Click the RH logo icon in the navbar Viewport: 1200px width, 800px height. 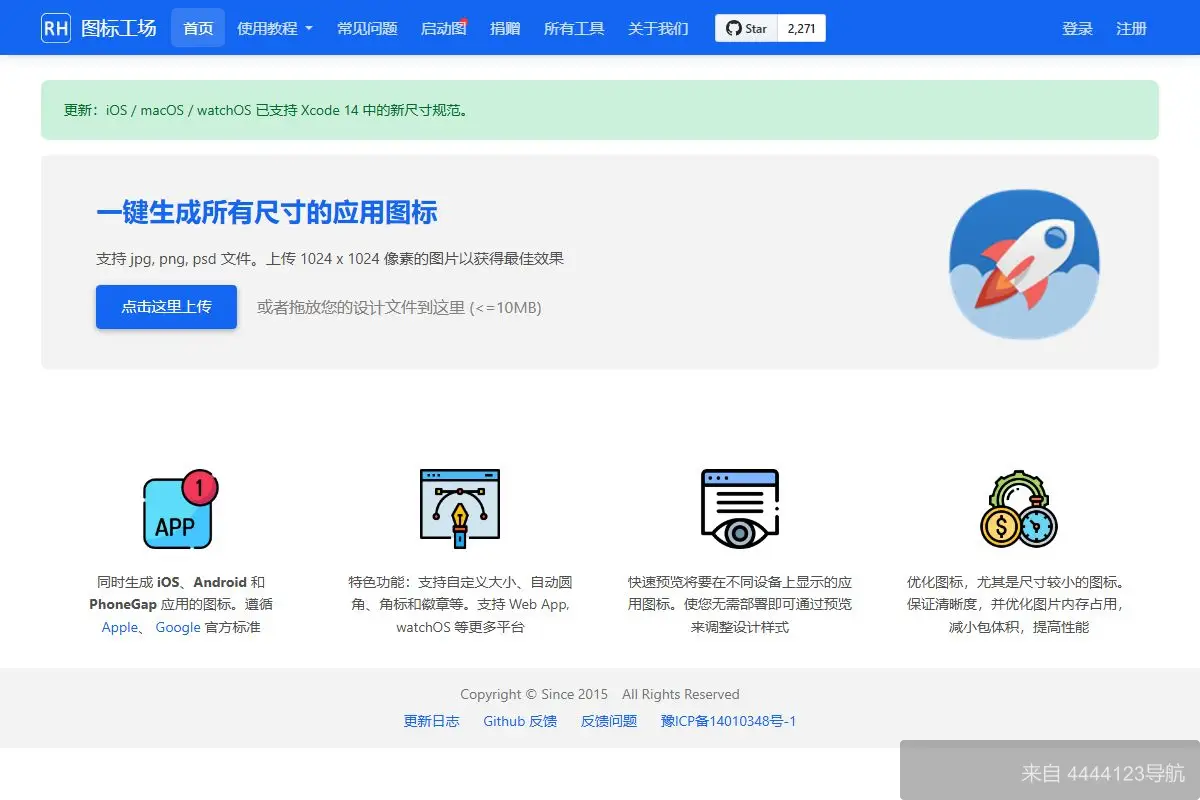coord(55,27)
